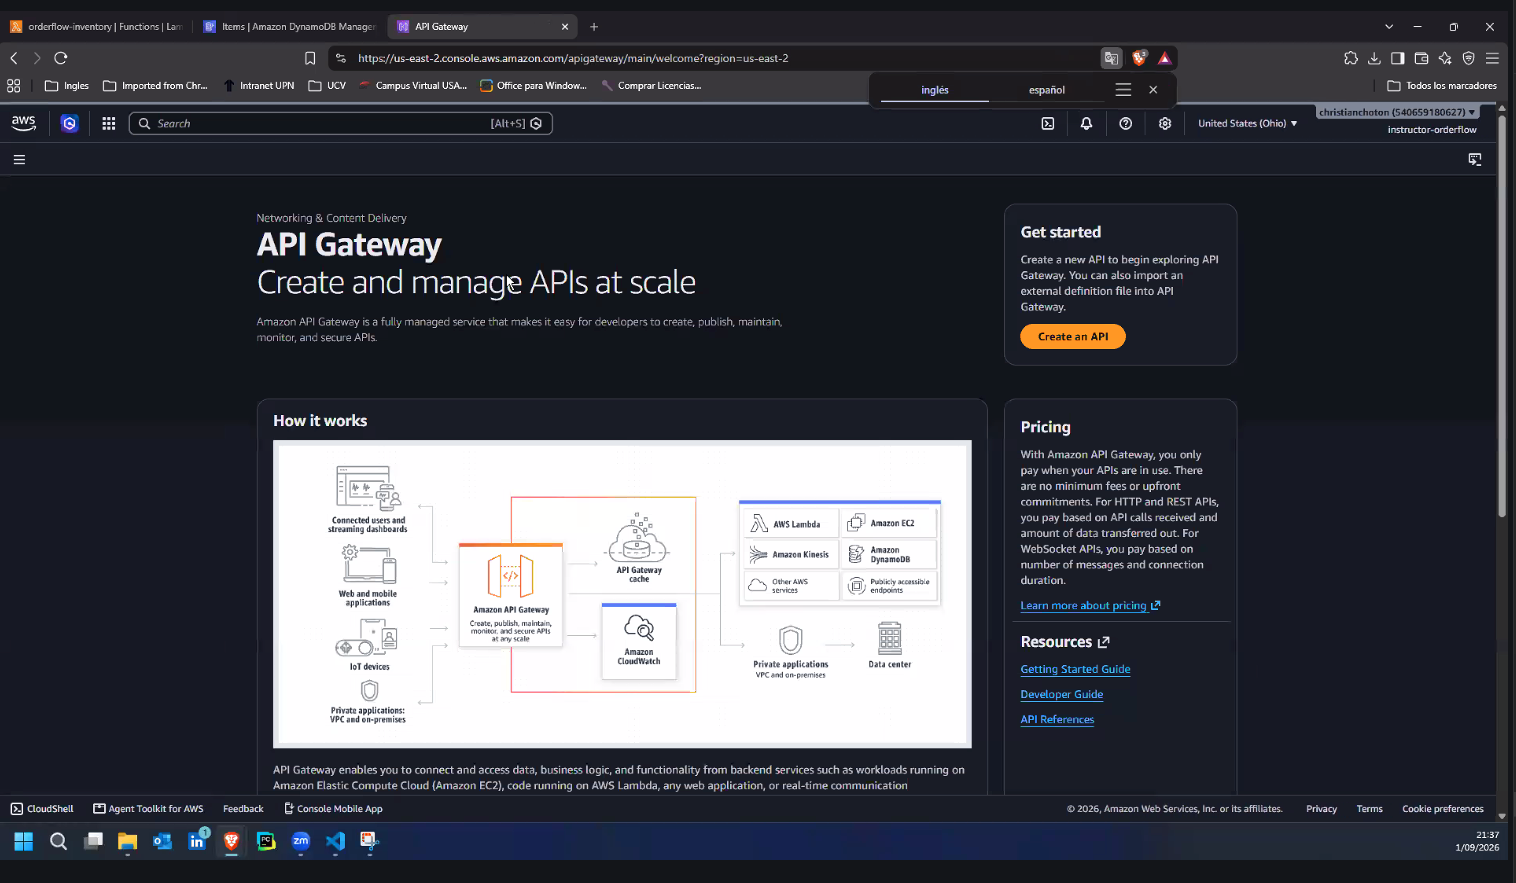The width and height of the screenshot is (1516, 883).
Task: Expand the United States (Ohio) region dropdown
Action: [1247, 123]
